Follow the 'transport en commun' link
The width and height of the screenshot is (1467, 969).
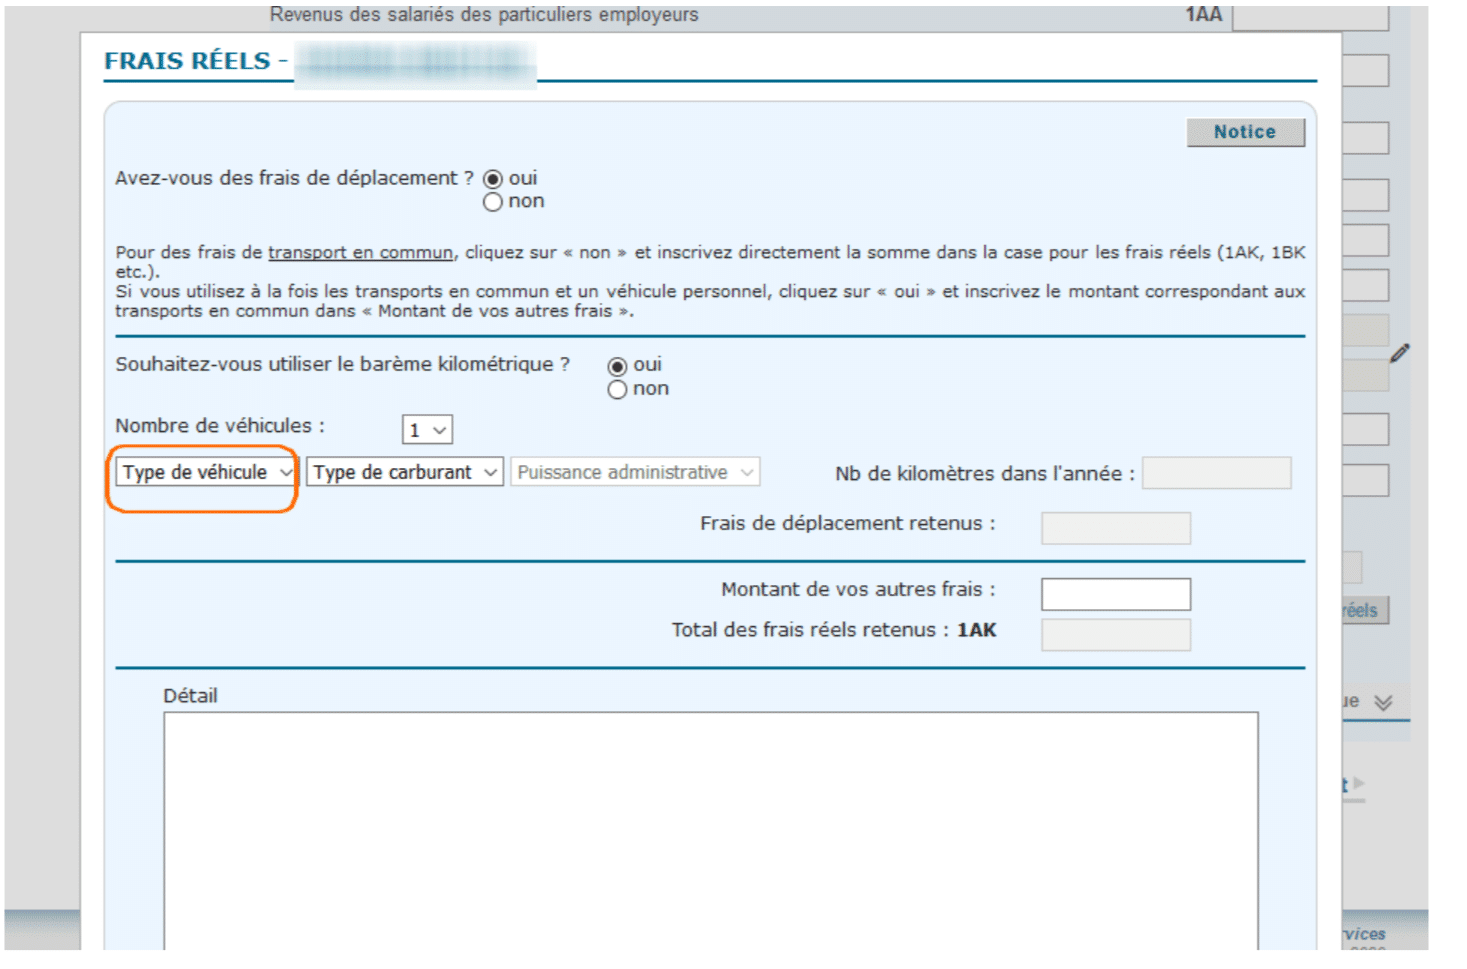(x=361, y=253)
